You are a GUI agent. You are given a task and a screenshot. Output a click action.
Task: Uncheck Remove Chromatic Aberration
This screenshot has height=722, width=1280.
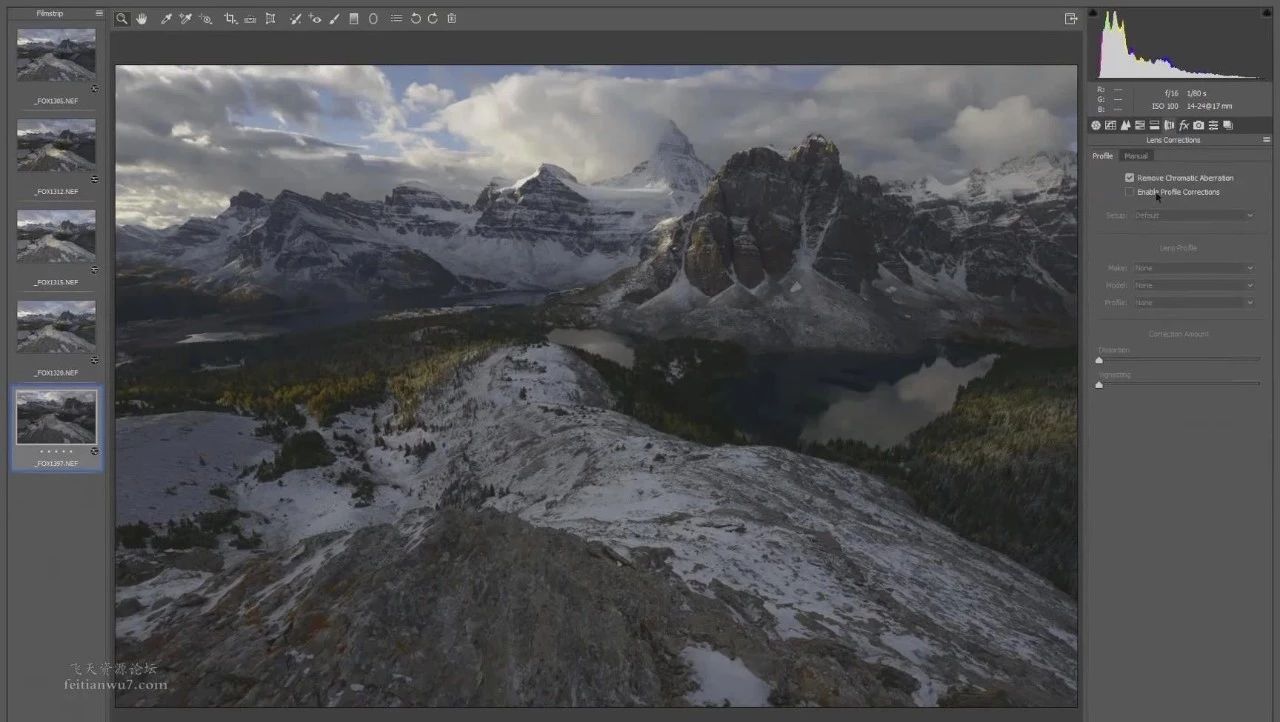1129,178
